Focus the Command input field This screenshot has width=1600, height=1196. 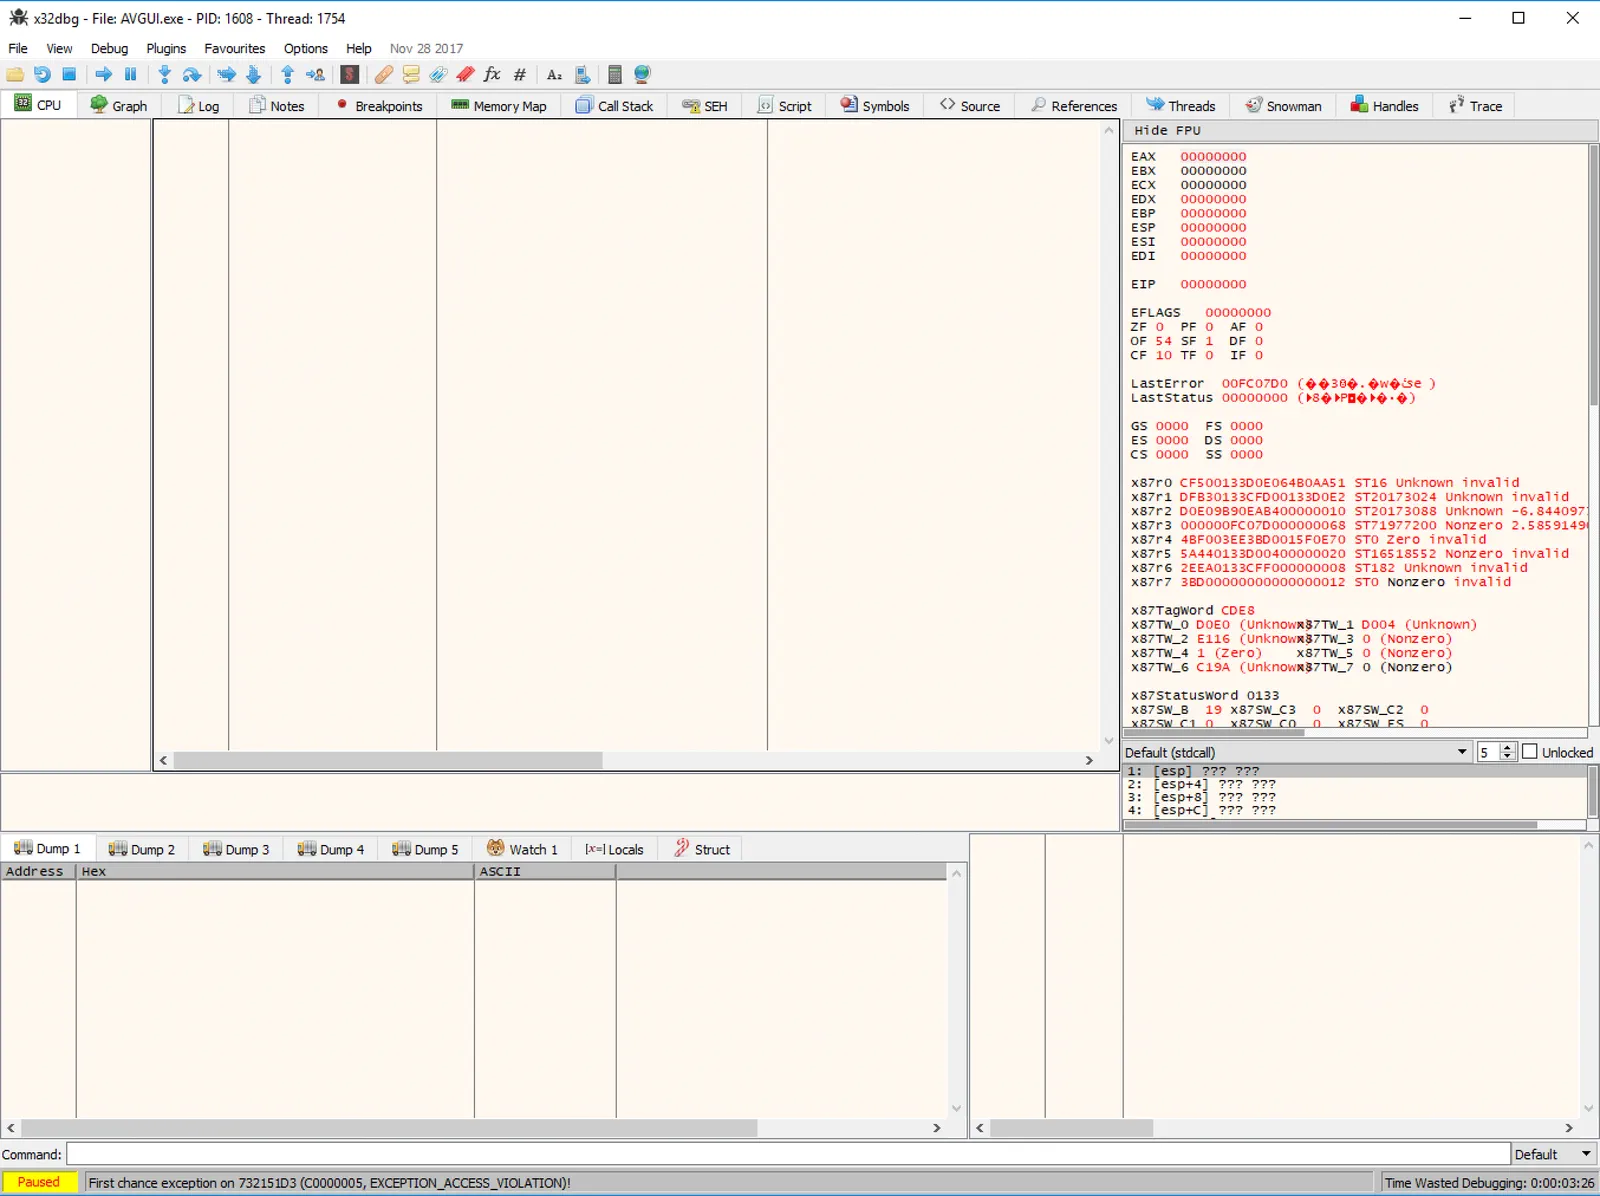pyautogui.click(x=788, y=1154)
